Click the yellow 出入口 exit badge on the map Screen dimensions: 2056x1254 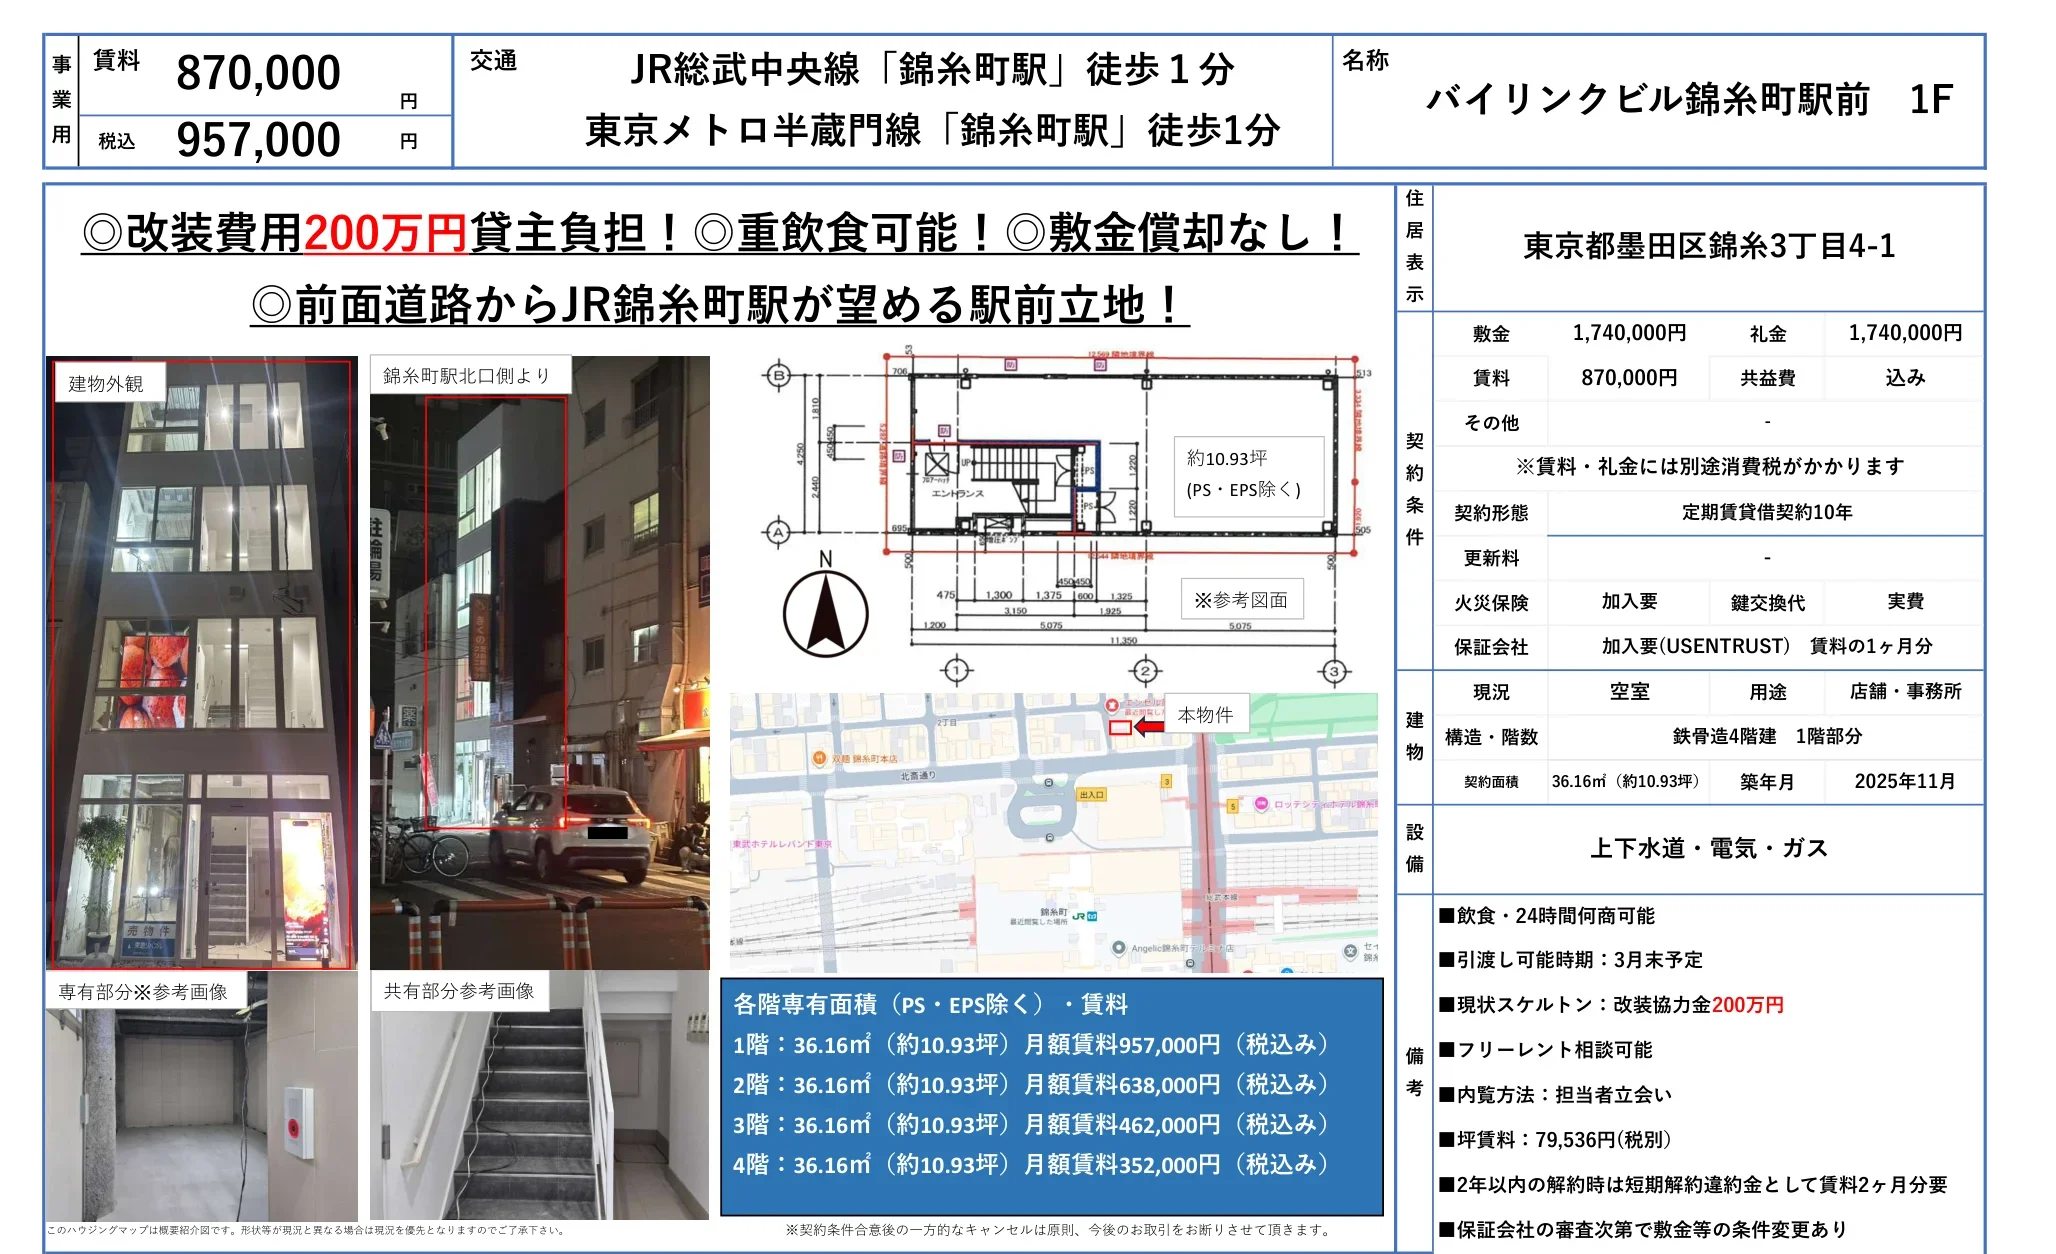tap(1093, 795)
